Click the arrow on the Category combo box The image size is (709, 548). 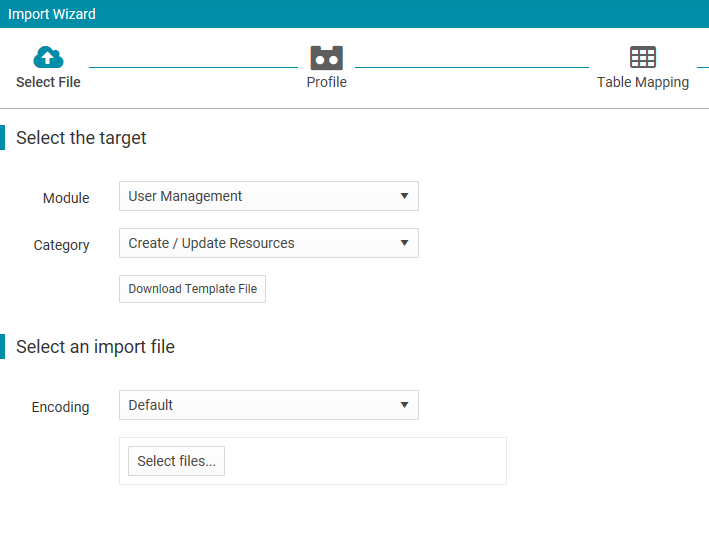click(404, 243)
